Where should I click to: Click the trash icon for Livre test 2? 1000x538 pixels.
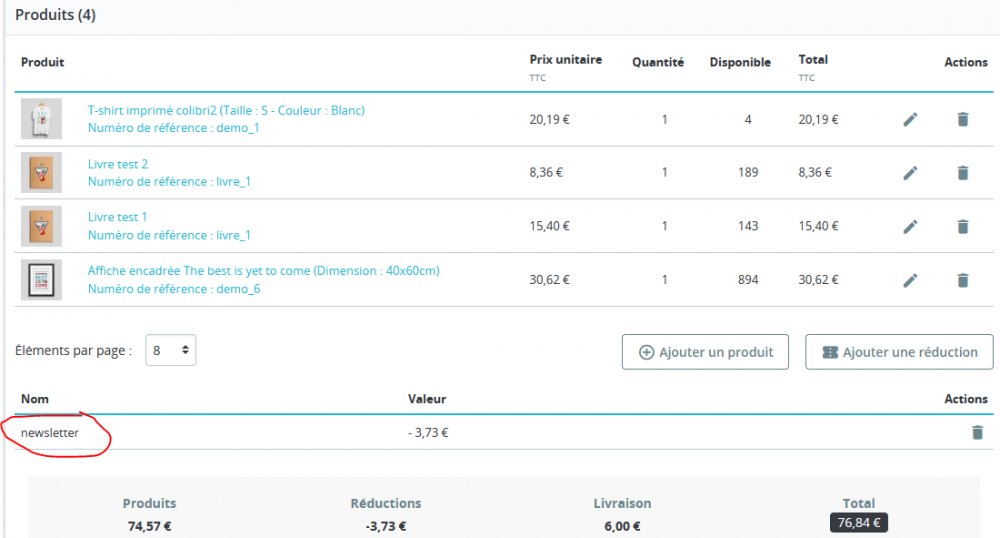pos(963,173)
